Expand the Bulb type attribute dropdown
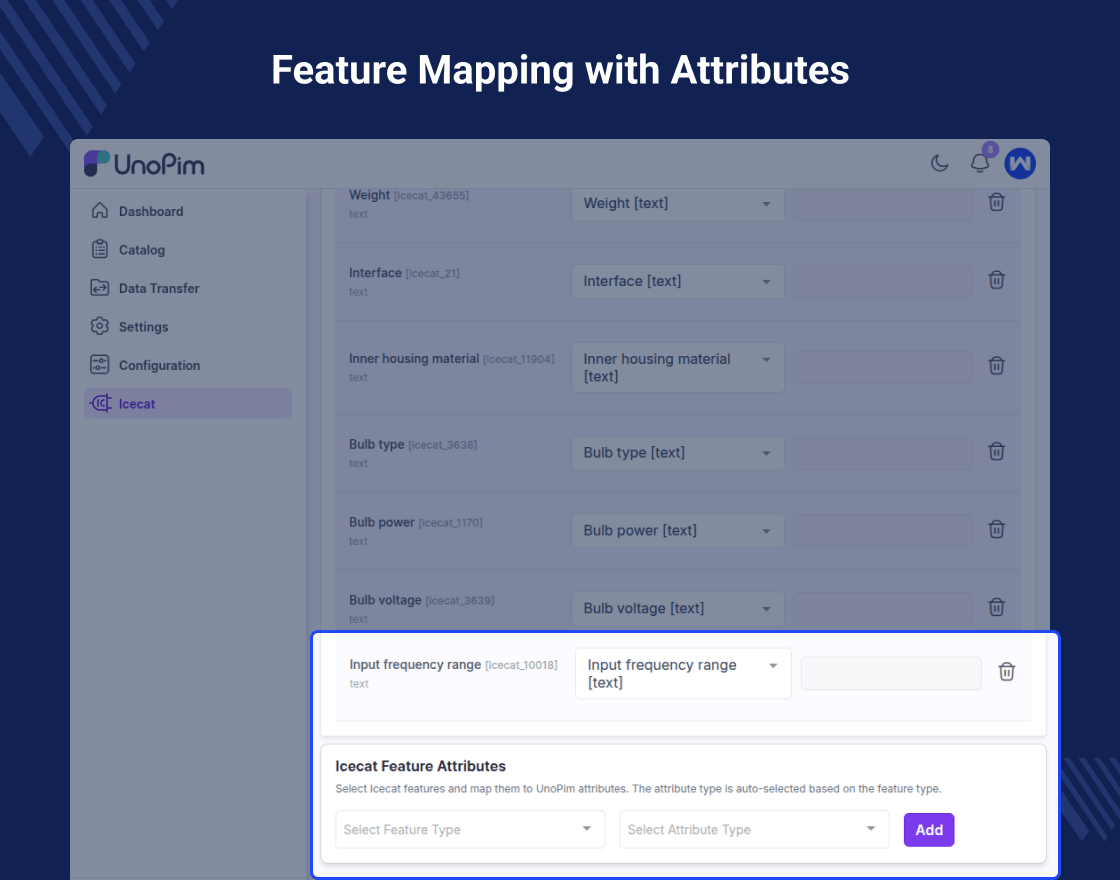 678,452
